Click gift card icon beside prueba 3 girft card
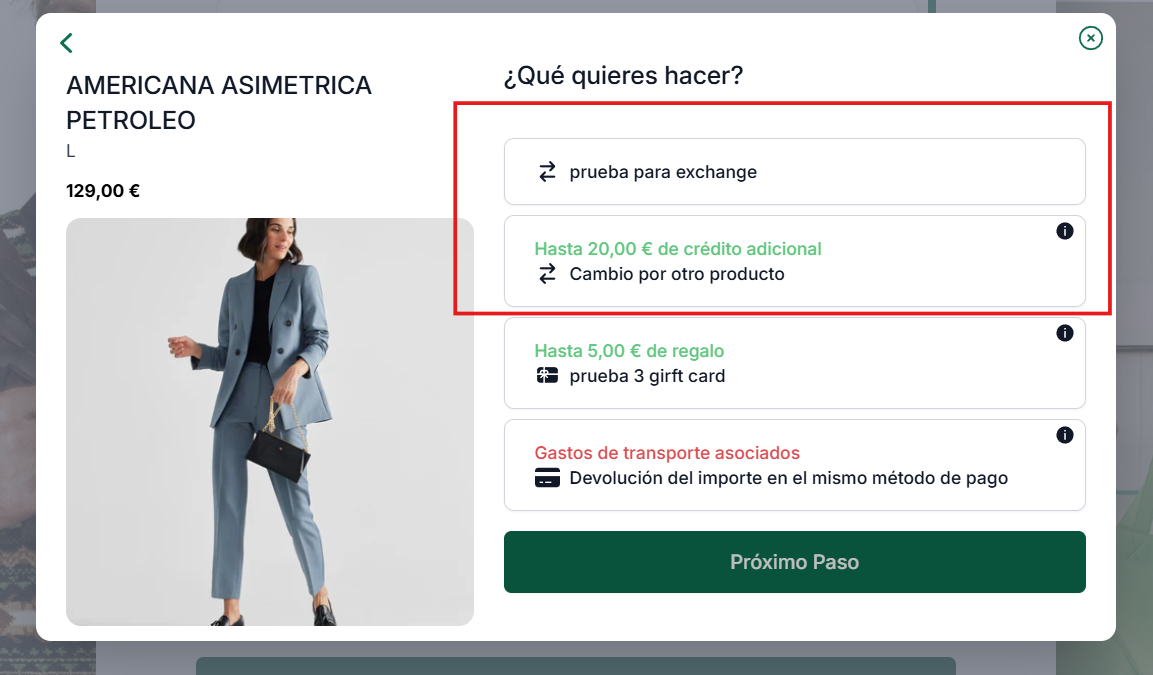 (x=547, y=376)
